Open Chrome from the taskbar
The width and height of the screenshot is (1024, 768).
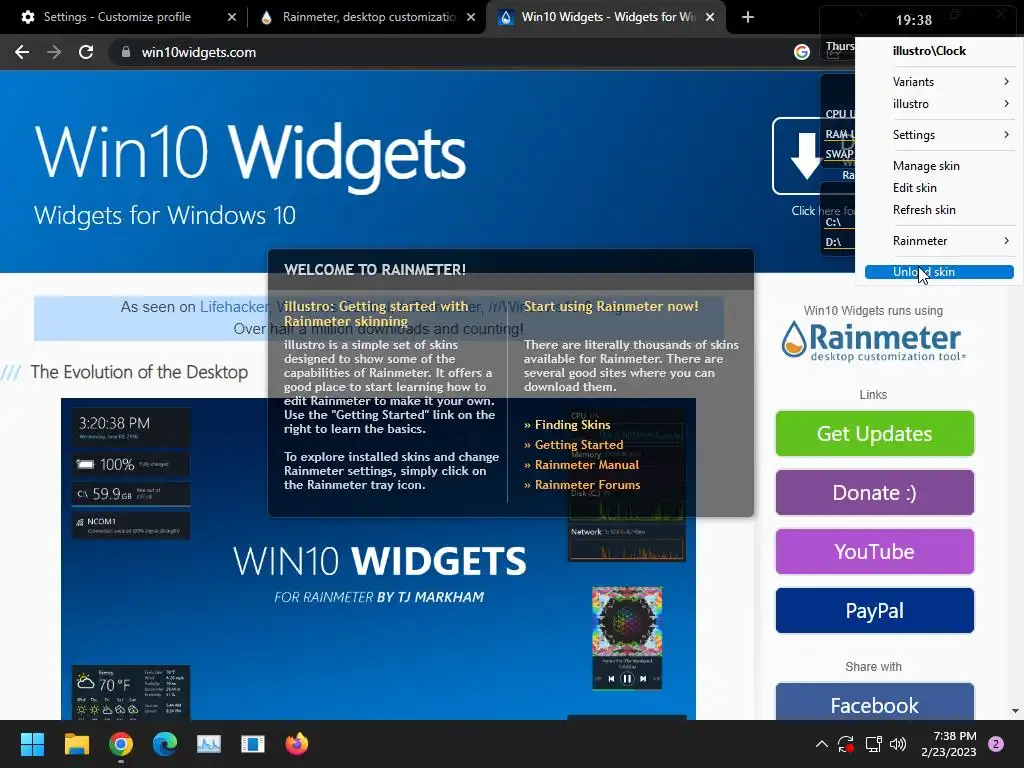(x=121, y=744)
